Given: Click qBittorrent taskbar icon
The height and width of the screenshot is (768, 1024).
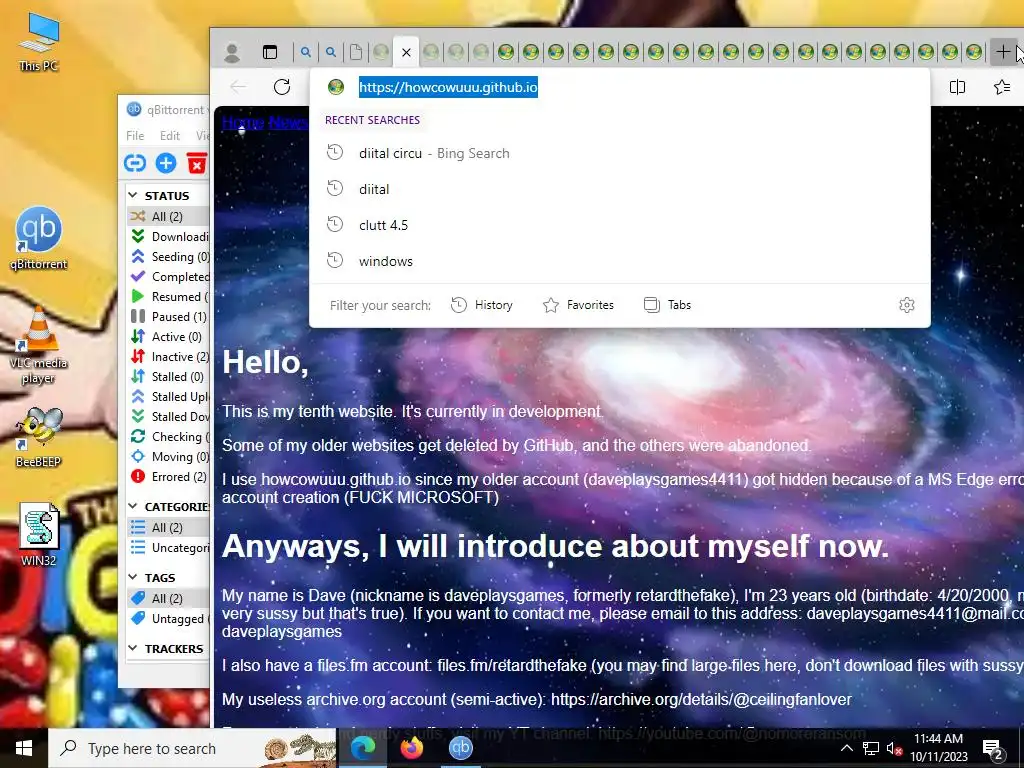Looking at the screenshot, I should [x=460, y=748].
